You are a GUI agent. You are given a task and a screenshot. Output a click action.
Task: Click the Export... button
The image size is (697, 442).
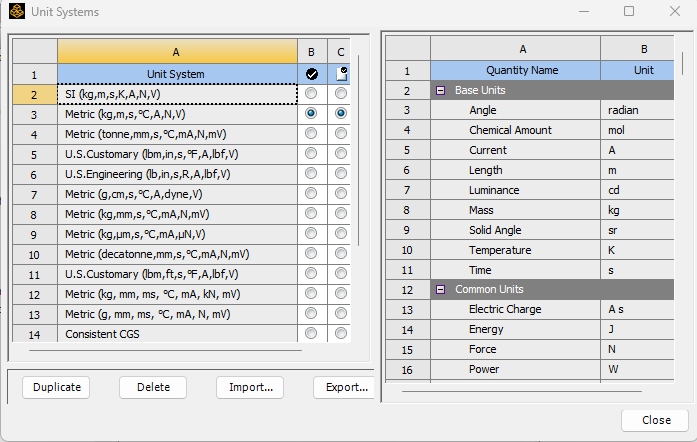(344, 387)
